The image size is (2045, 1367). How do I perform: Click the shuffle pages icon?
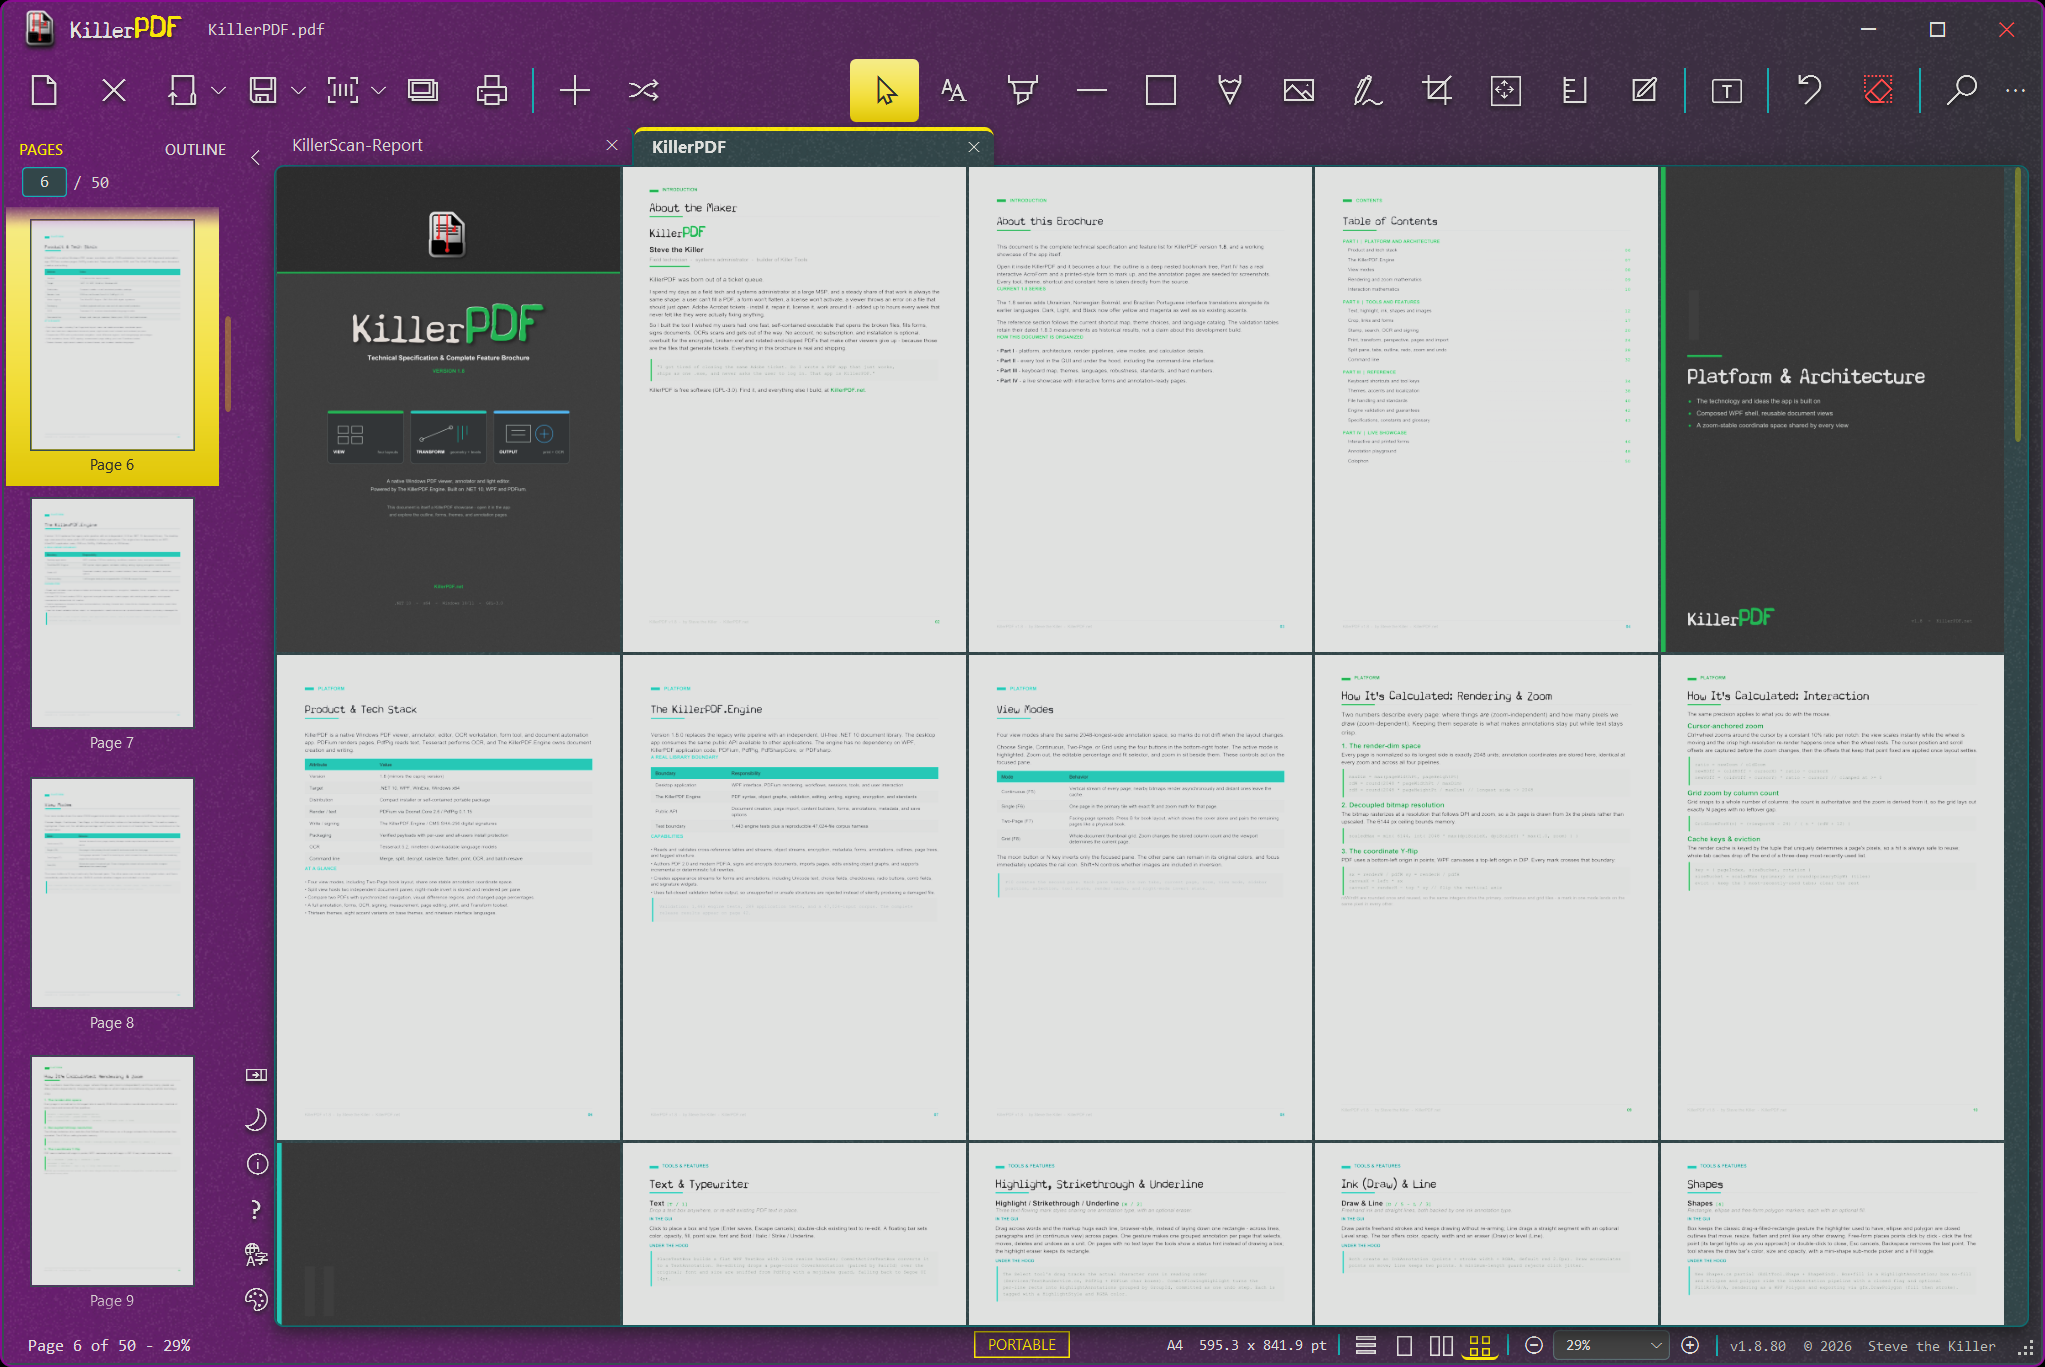pos(643,91)
